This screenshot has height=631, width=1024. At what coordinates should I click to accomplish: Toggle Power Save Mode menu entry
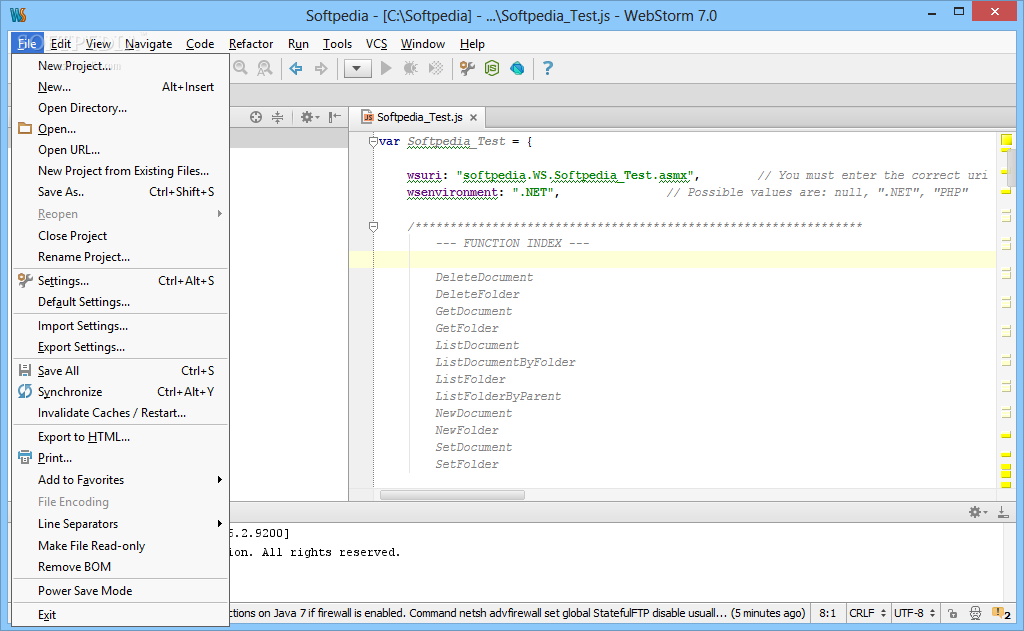pyautogui.click(x=121, y=591)
